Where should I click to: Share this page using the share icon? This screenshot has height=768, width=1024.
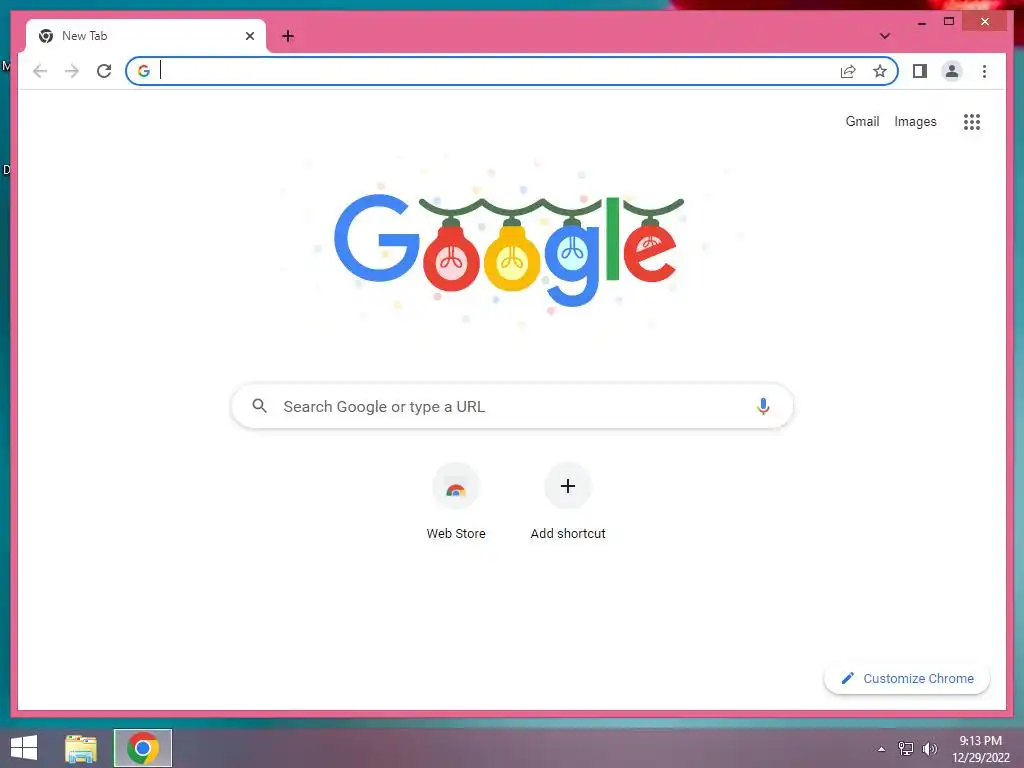coord(848,71)
